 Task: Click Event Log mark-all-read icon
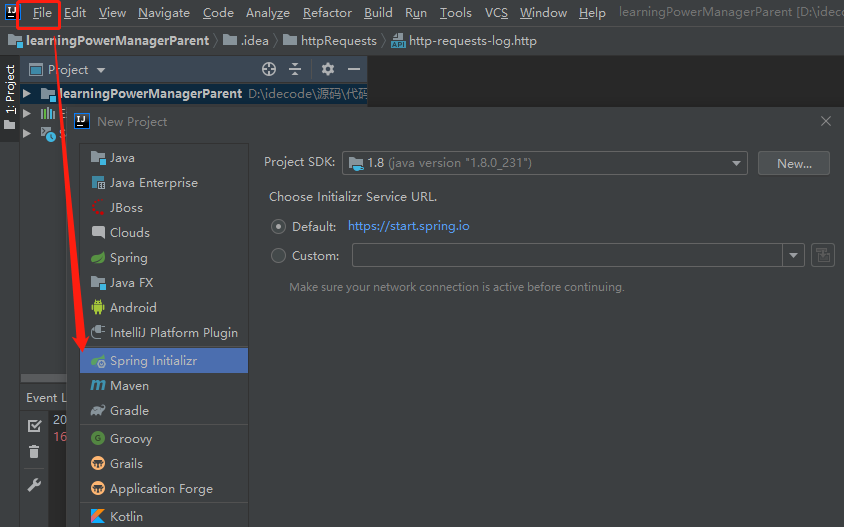tap(34, 426)
